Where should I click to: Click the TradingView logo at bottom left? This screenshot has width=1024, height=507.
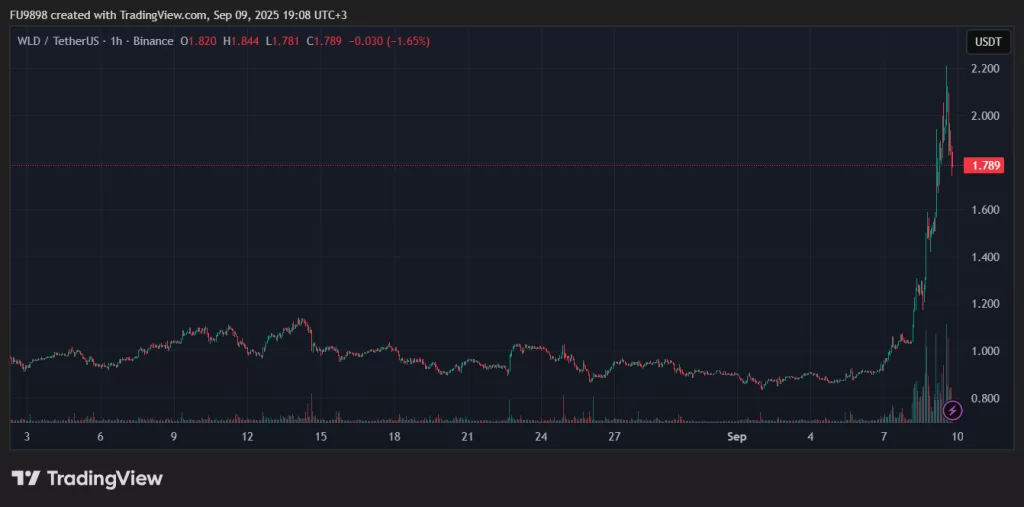pos(86,479)
